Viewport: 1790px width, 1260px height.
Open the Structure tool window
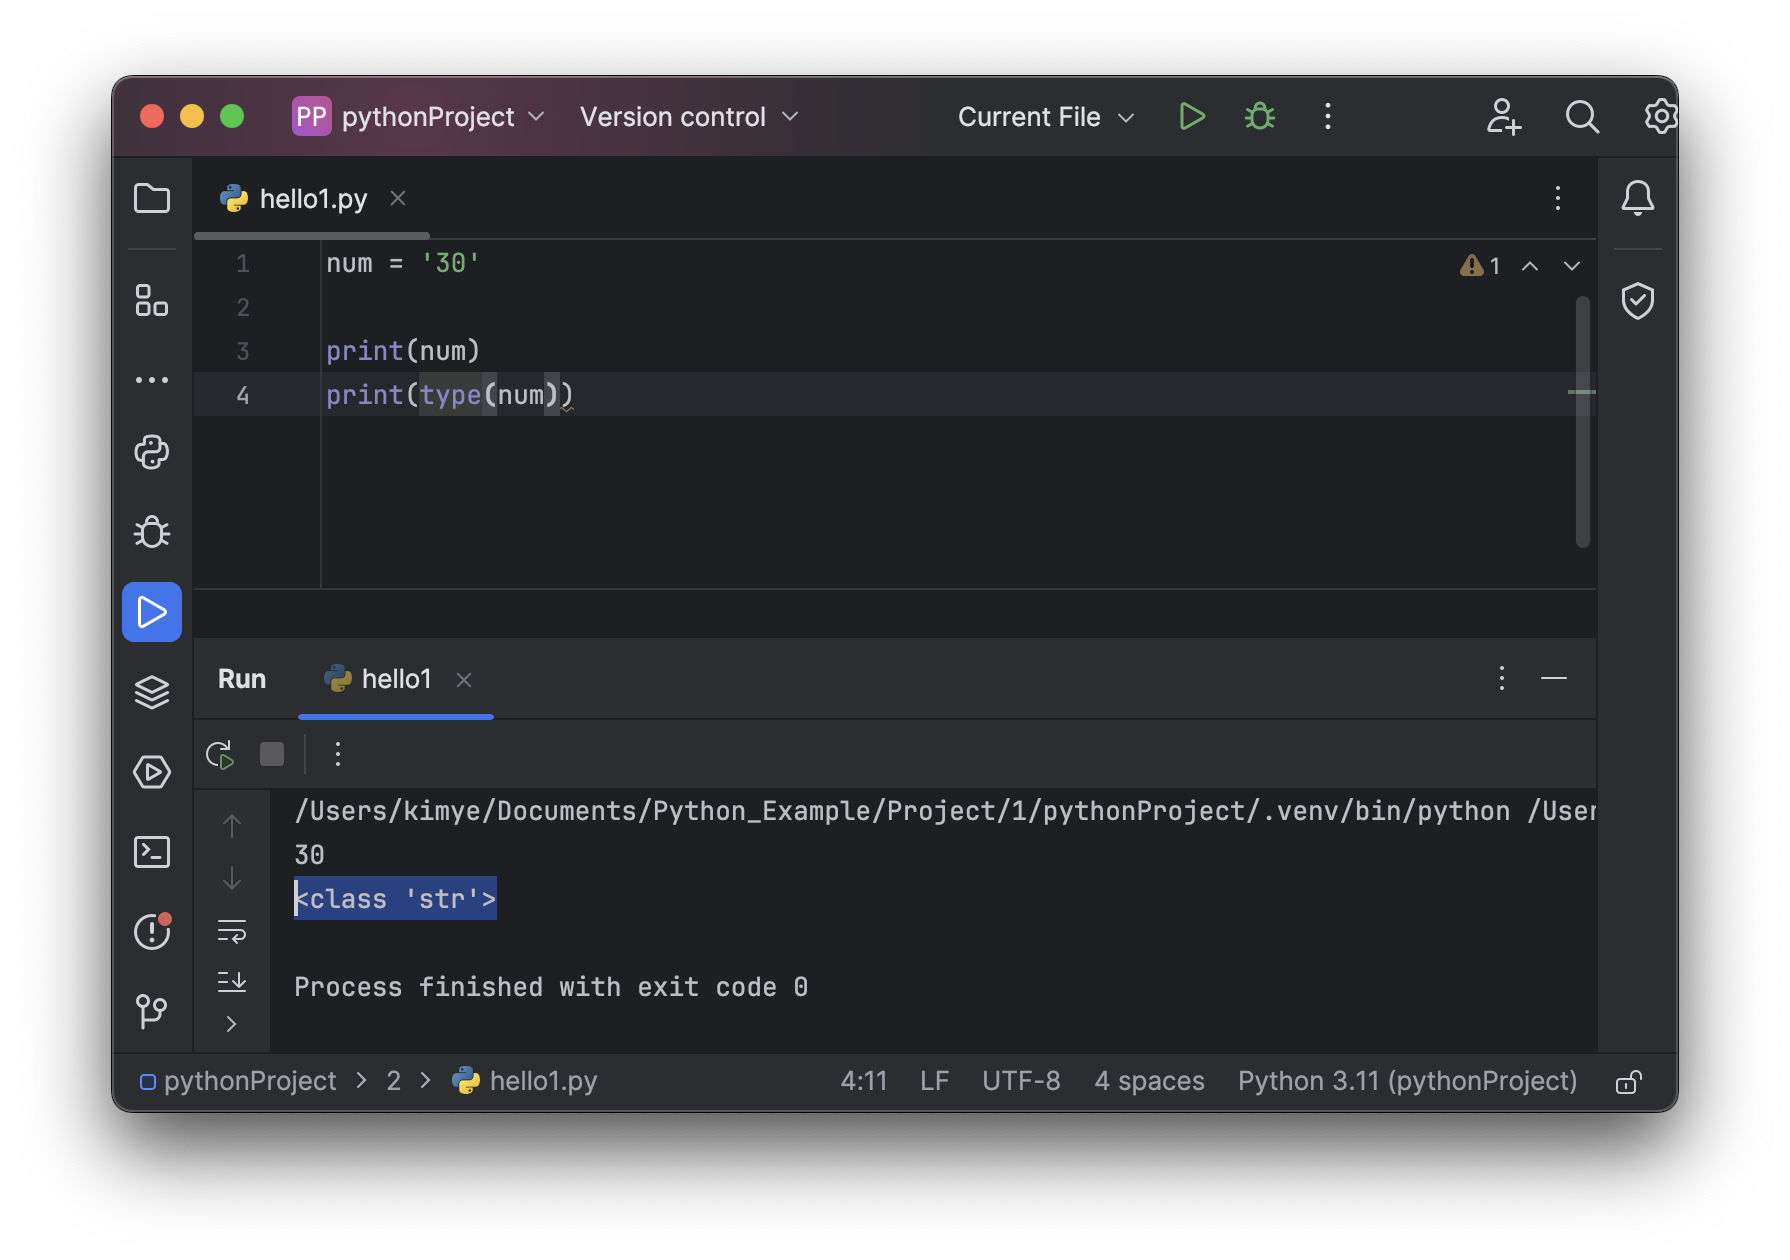tap(152, 300)
